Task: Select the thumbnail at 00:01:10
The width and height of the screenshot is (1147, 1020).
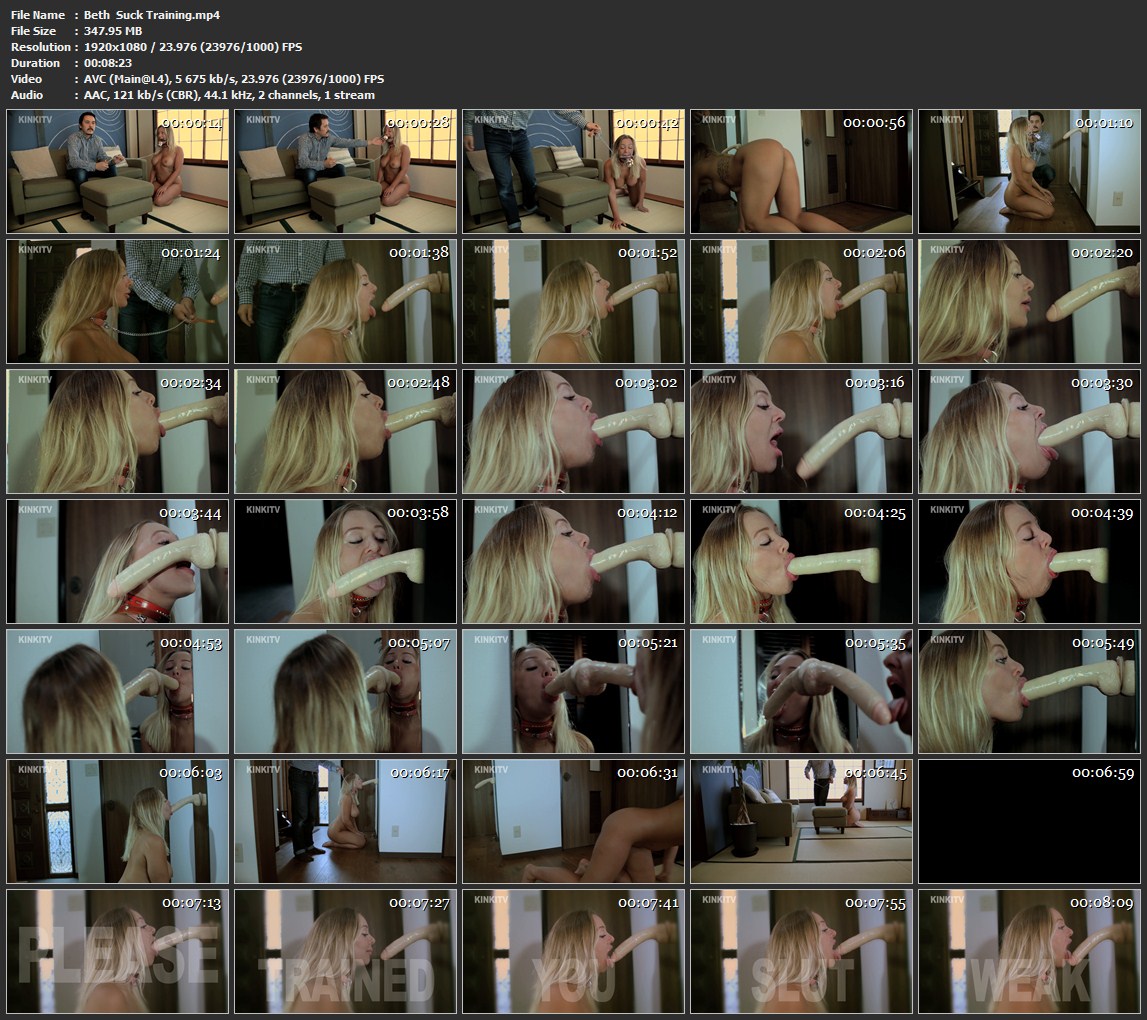Action: coord(1029,171)
